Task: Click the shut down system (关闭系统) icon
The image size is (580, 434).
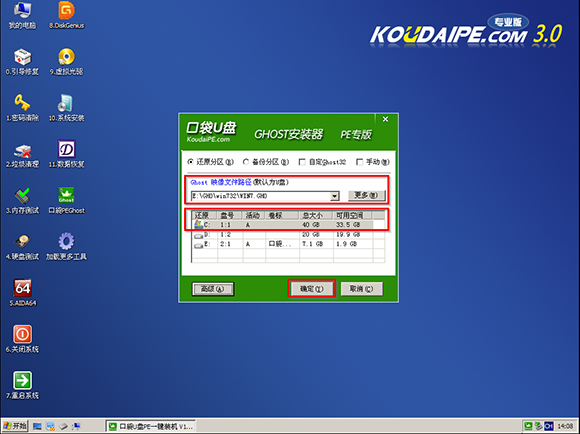Action: 23,339
